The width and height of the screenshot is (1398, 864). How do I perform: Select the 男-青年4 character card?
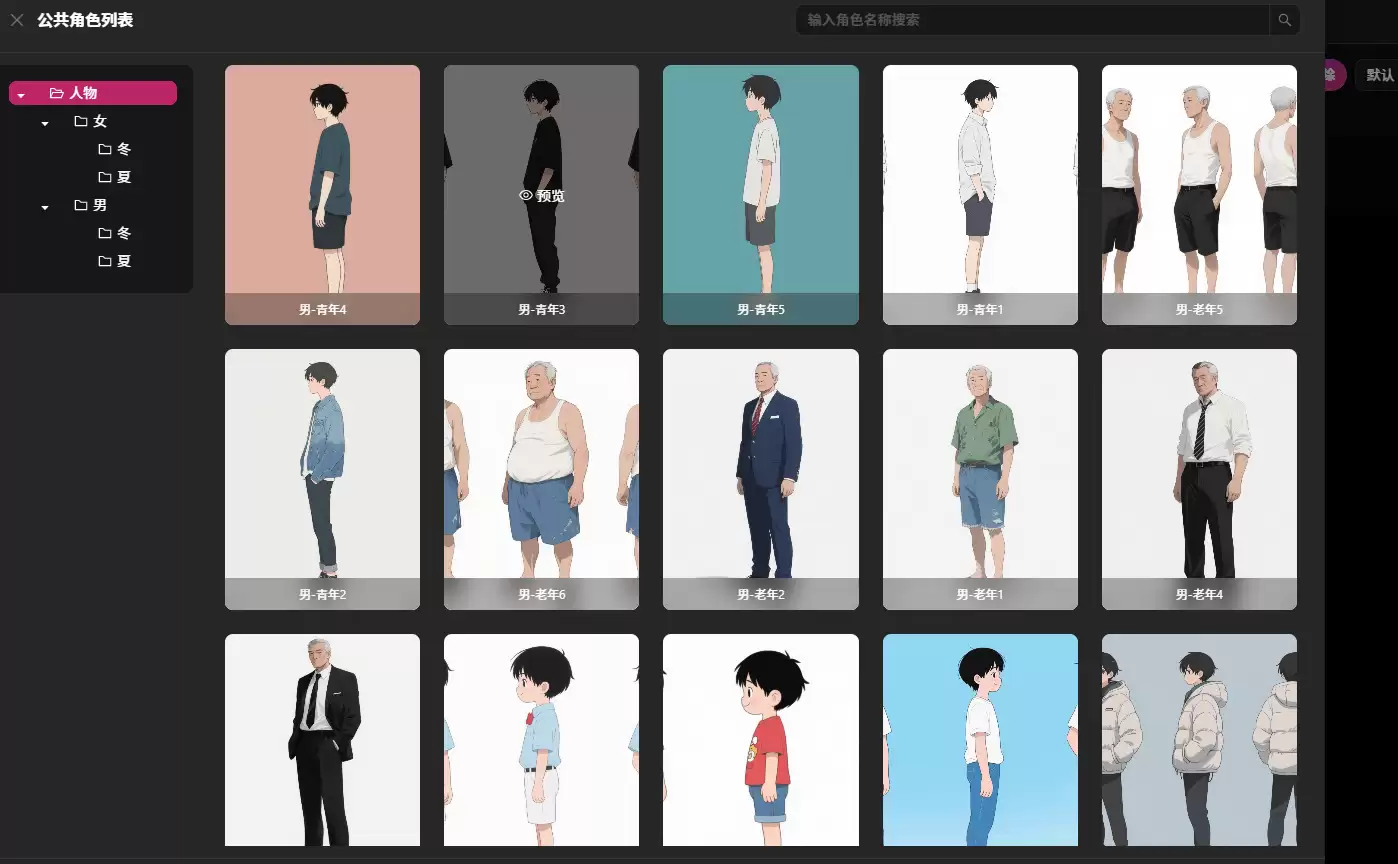click(322, 195)
